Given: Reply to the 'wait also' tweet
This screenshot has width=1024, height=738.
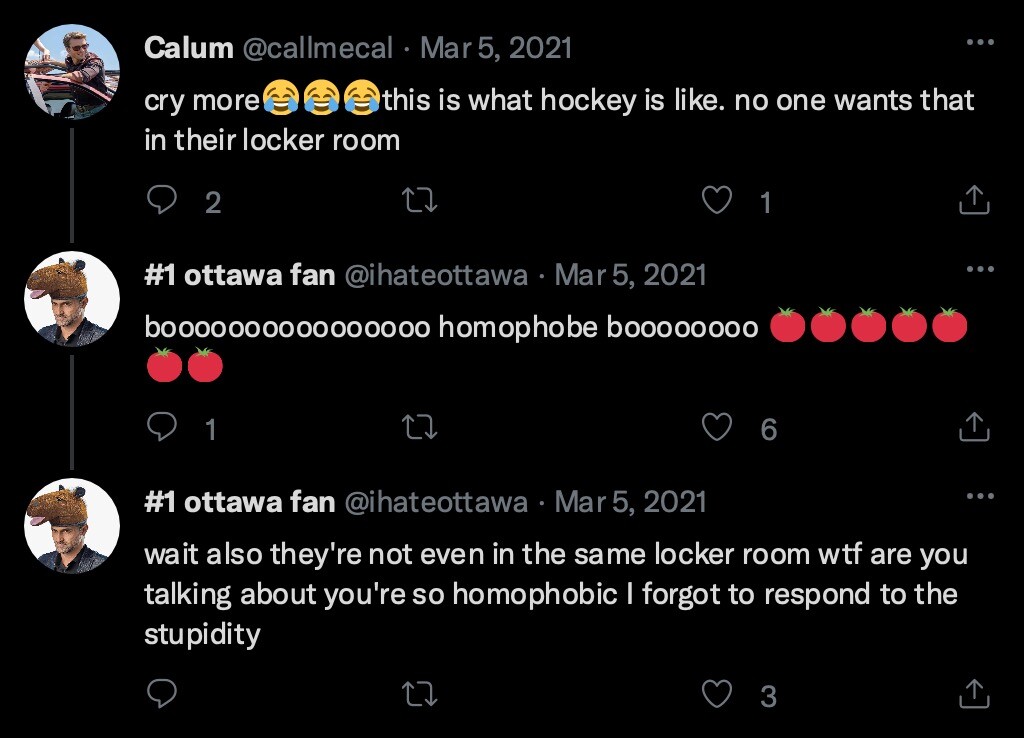Looking at the screenshot, I should tap(162, 693).
